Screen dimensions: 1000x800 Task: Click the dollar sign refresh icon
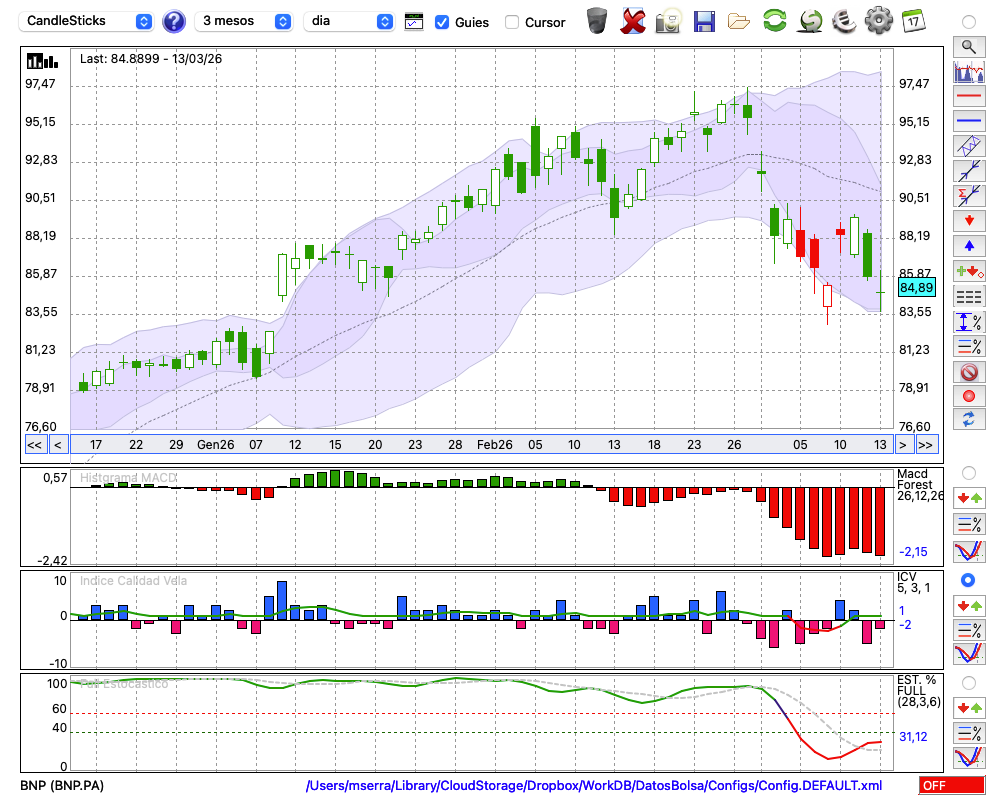click(x=810, y=21)
